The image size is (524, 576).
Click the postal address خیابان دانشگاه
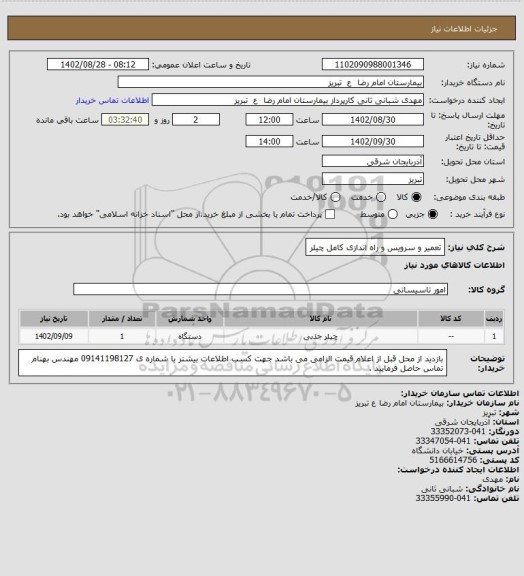pos(437,450)
